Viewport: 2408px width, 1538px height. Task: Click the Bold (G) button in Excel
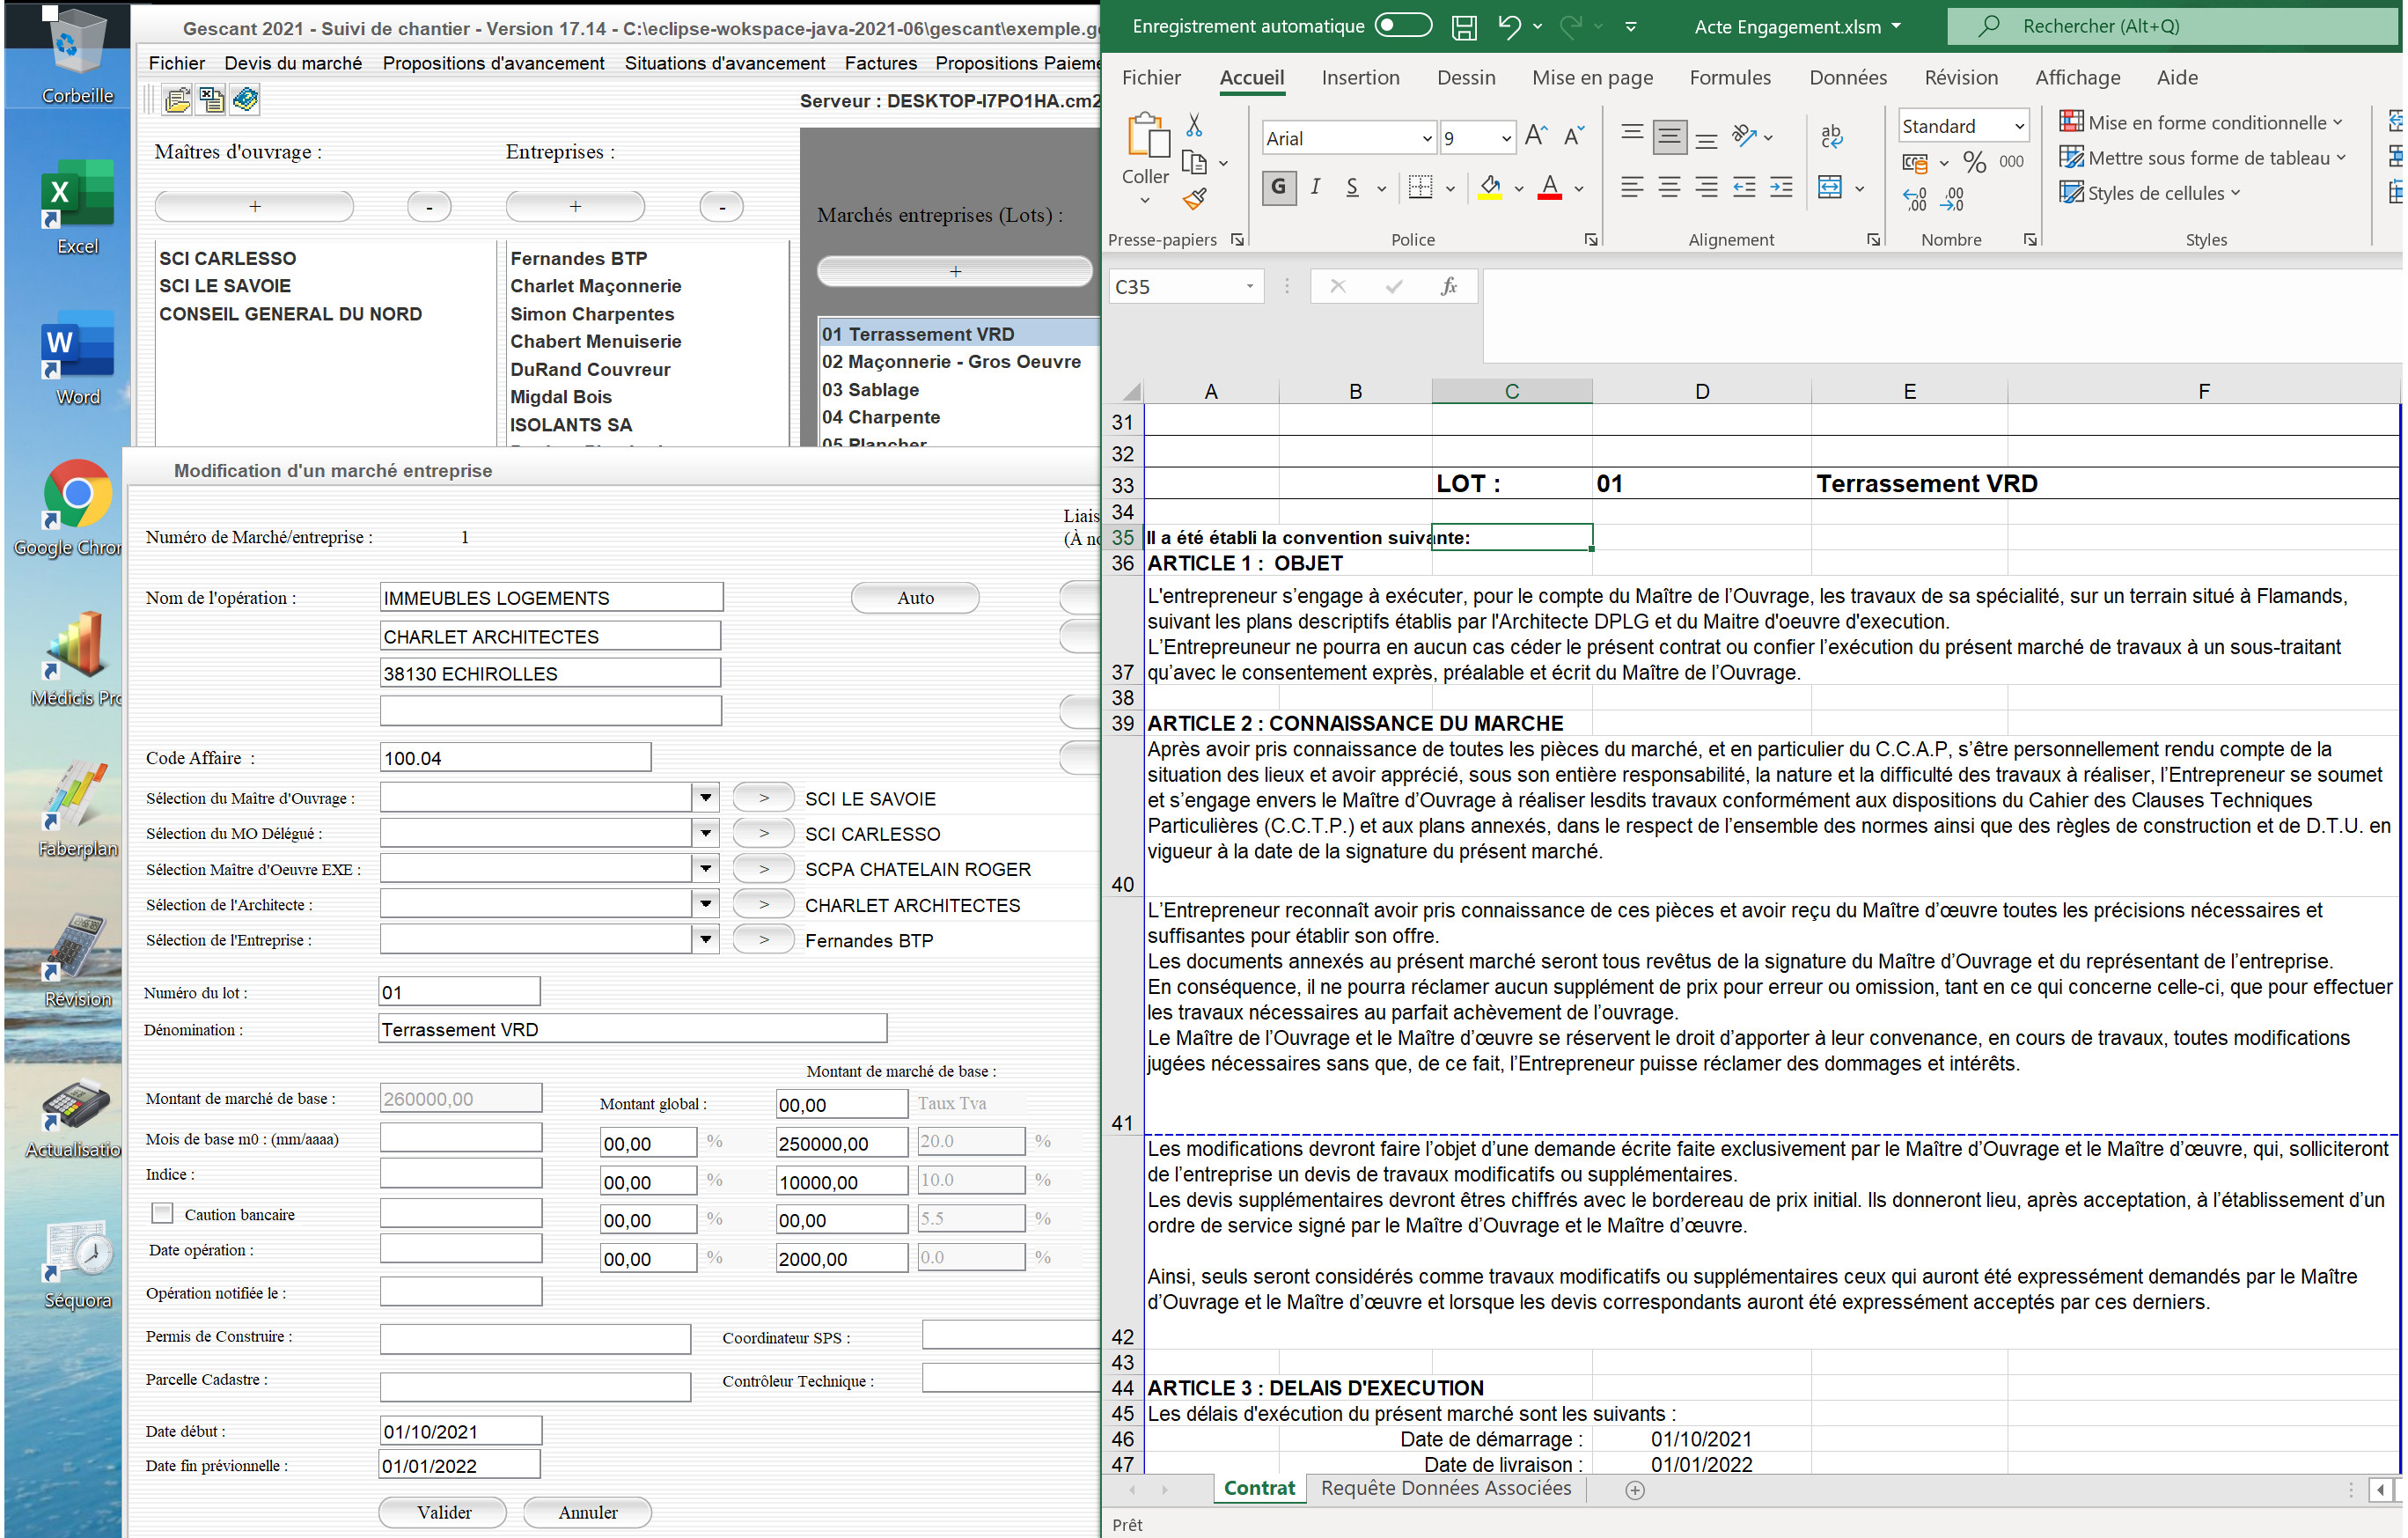[1278, 187]
